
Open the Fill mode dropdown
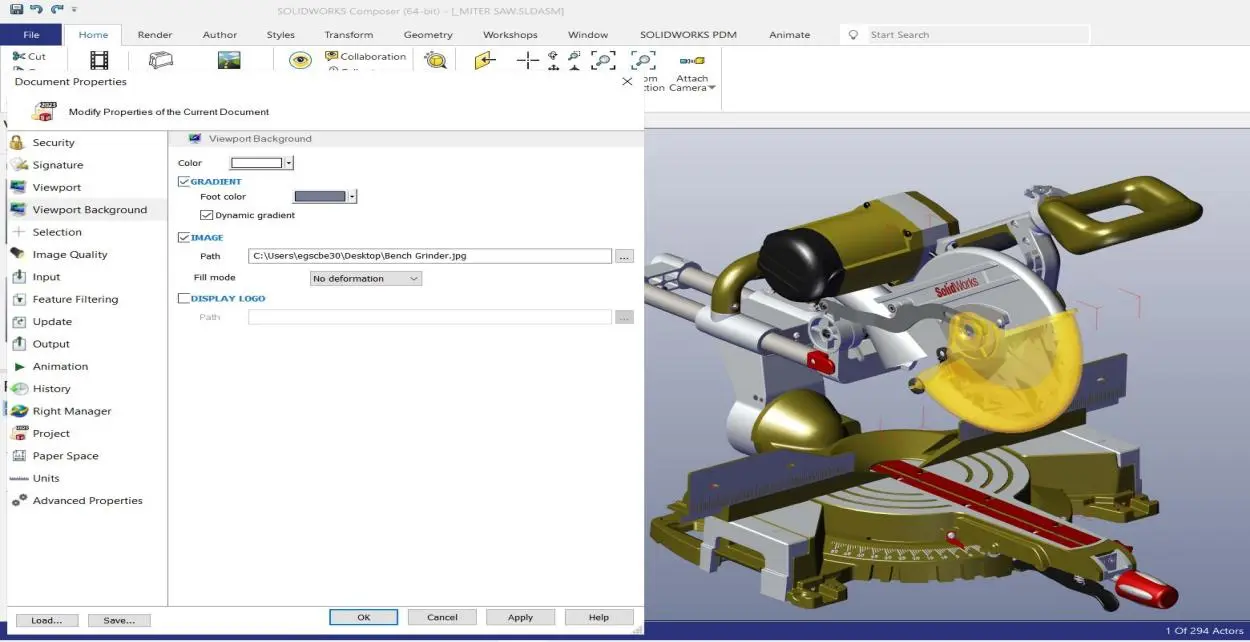tap(366, 279)
